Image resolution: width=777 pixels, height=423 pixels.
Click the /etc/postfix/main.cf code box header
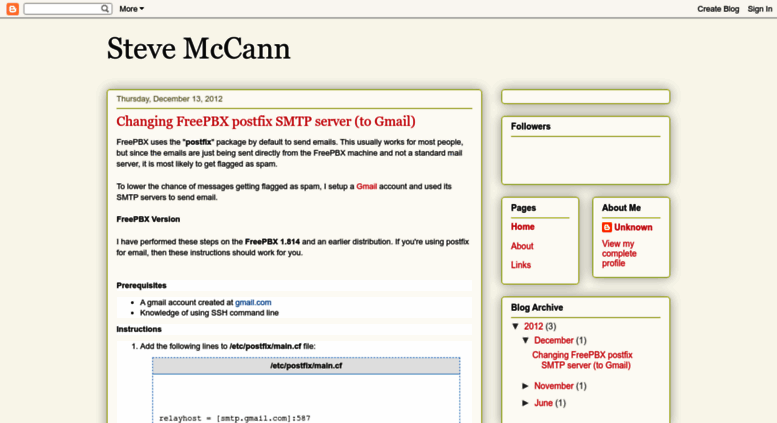[306, 366]
